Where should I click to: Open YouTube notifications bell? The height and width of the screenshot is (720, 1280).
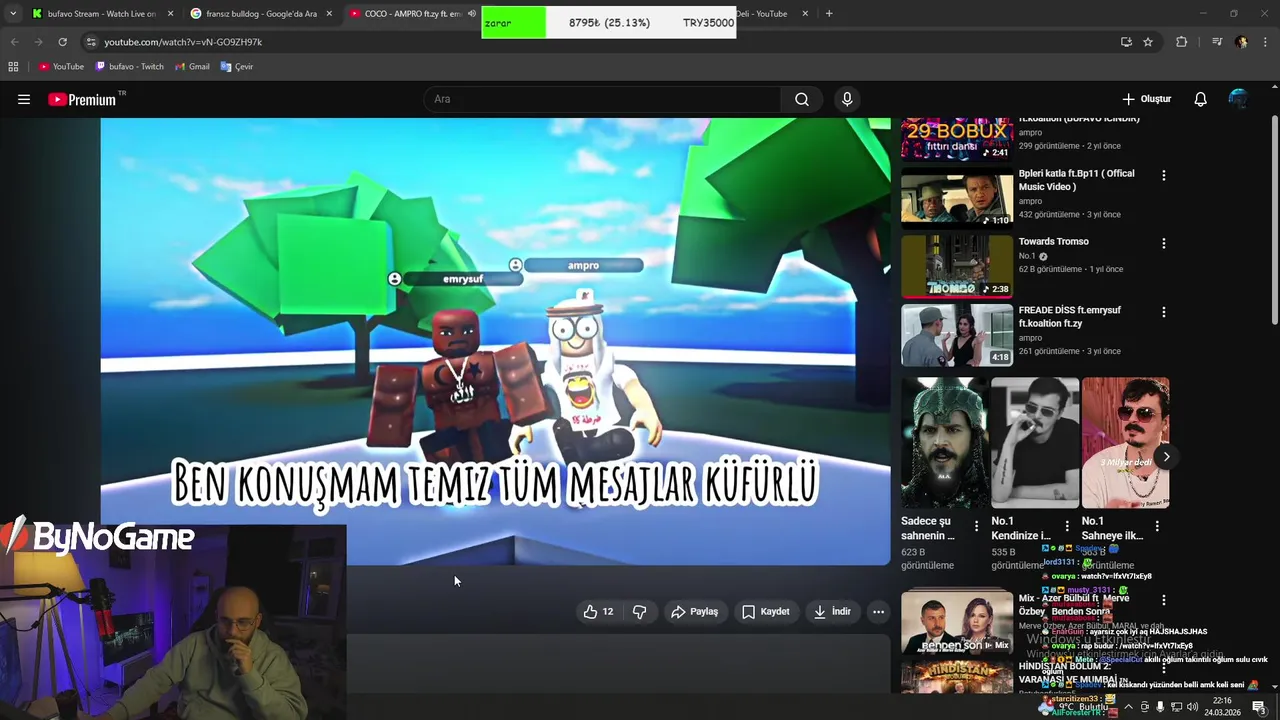pos(1201,99)
